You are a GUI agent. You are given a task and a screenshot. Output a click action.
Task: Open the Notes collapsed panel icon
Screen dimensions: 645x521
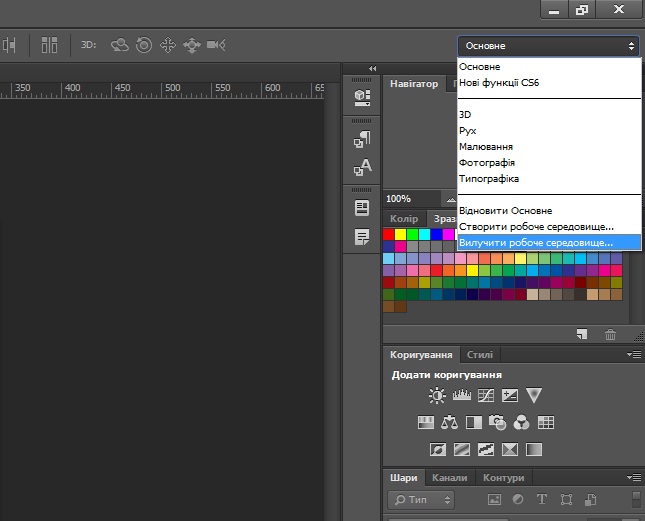(x=362, y=237)
